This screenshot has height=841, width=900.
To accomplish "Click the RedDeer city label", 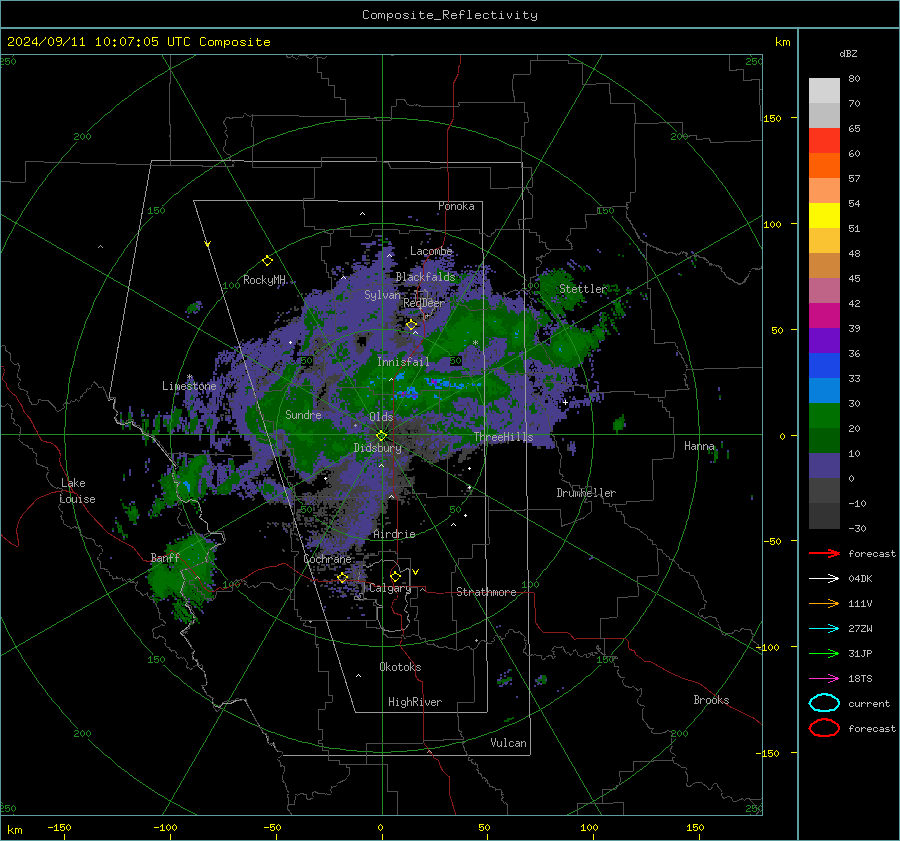I will (424, 303).
